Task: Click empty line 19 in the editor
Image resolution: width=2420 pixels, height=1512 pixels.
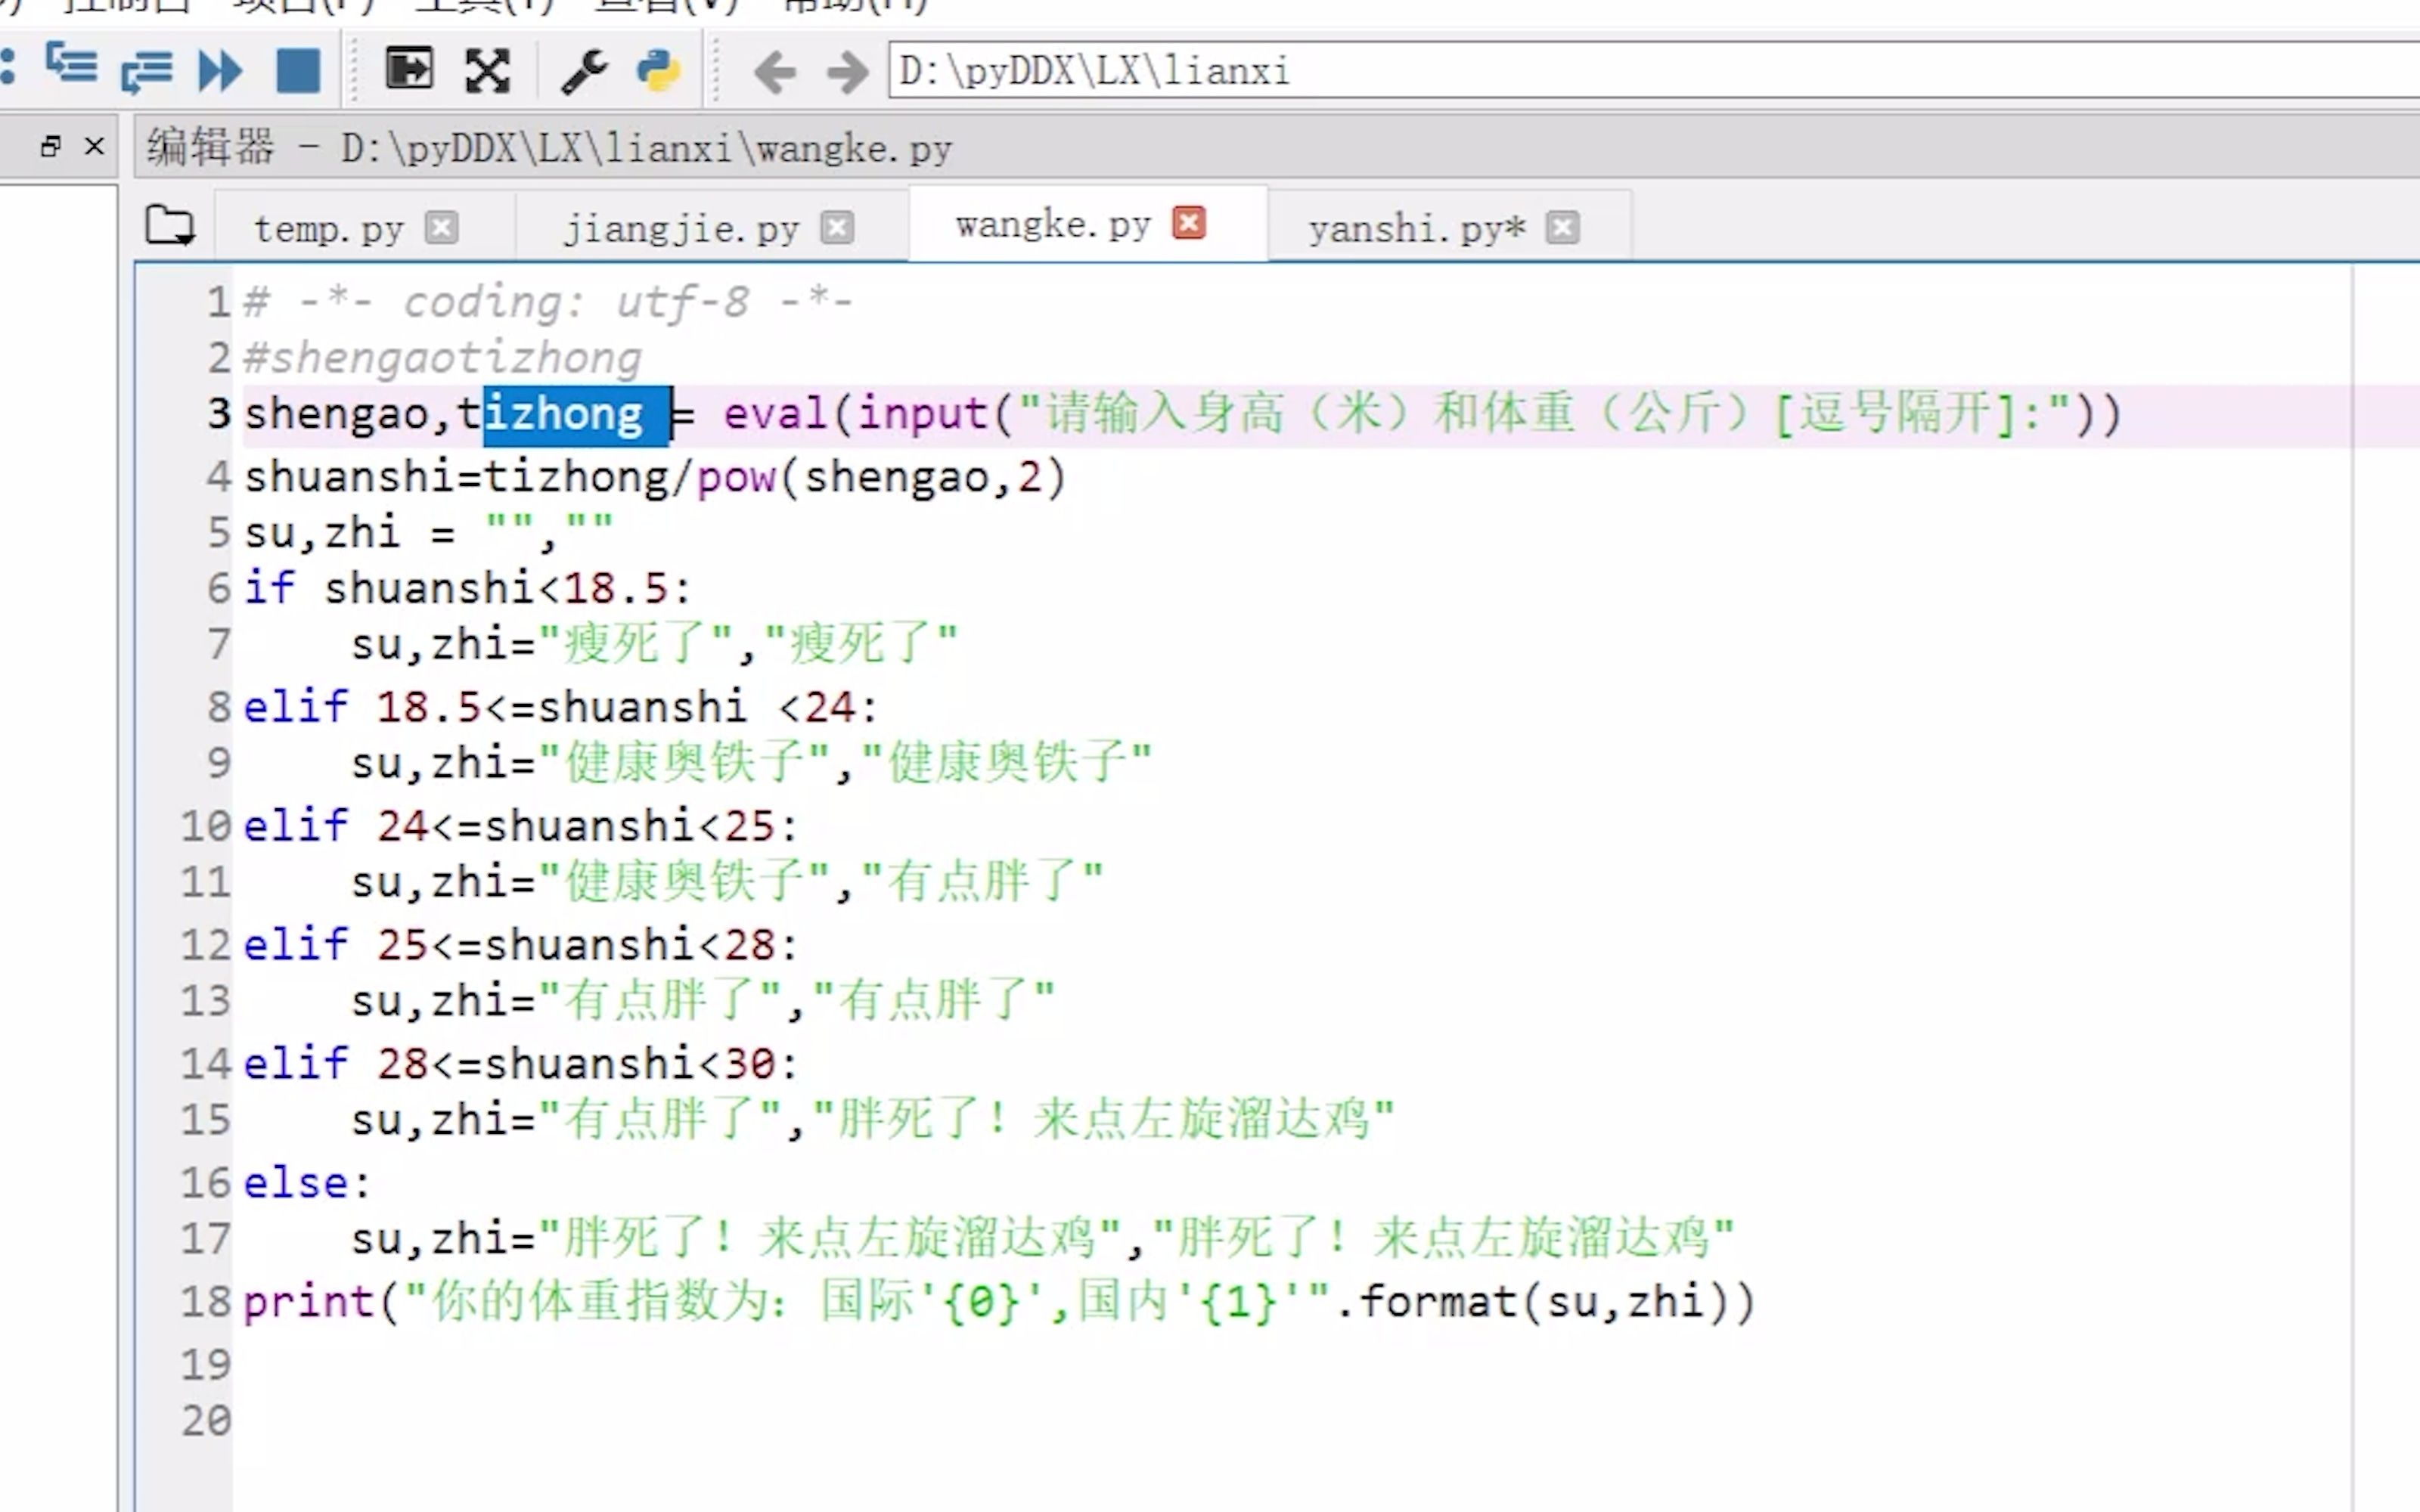Action: [x=800, y=1364]
